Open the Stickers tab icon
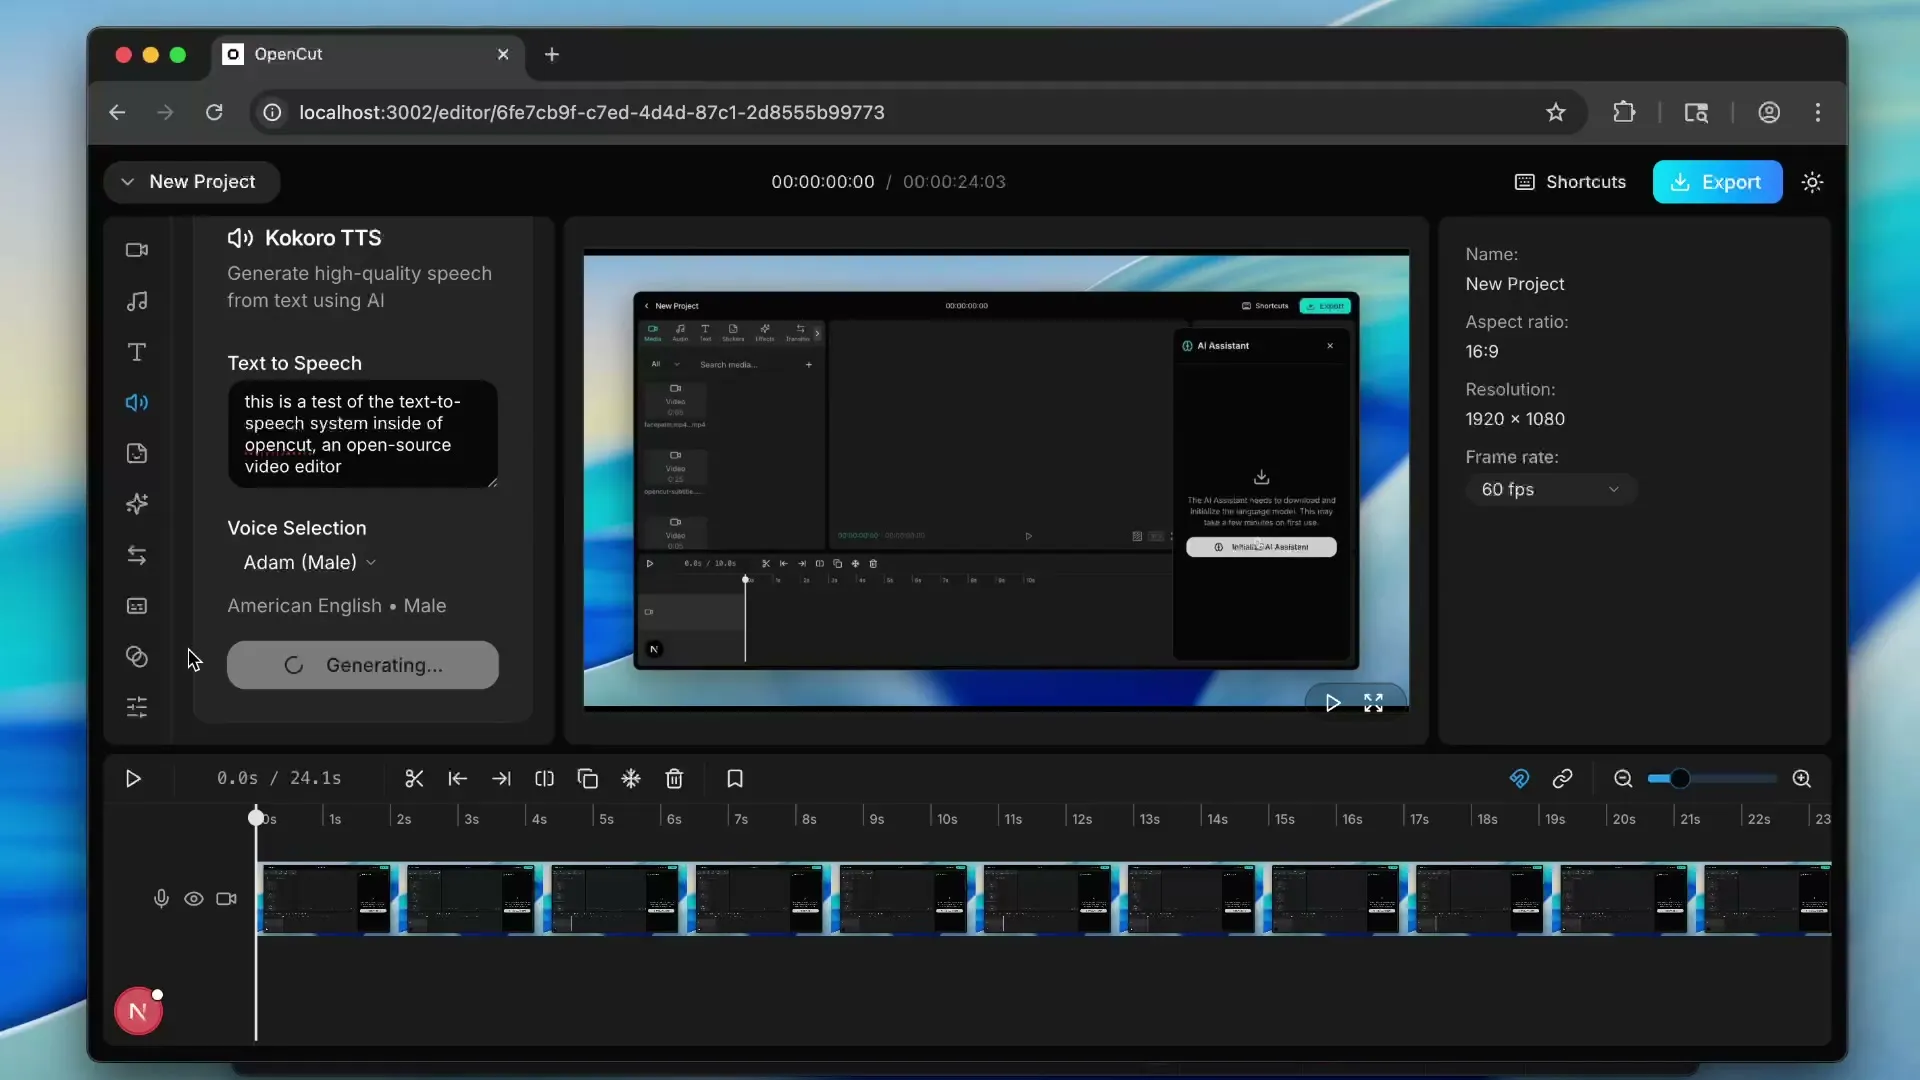The width and height of the screenshot is (1920, 1080). pos(137,453)
